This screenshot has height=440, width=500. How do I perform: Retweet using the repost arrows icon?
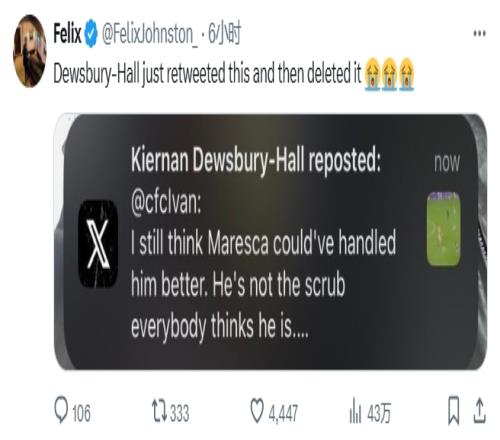[159, 411]
